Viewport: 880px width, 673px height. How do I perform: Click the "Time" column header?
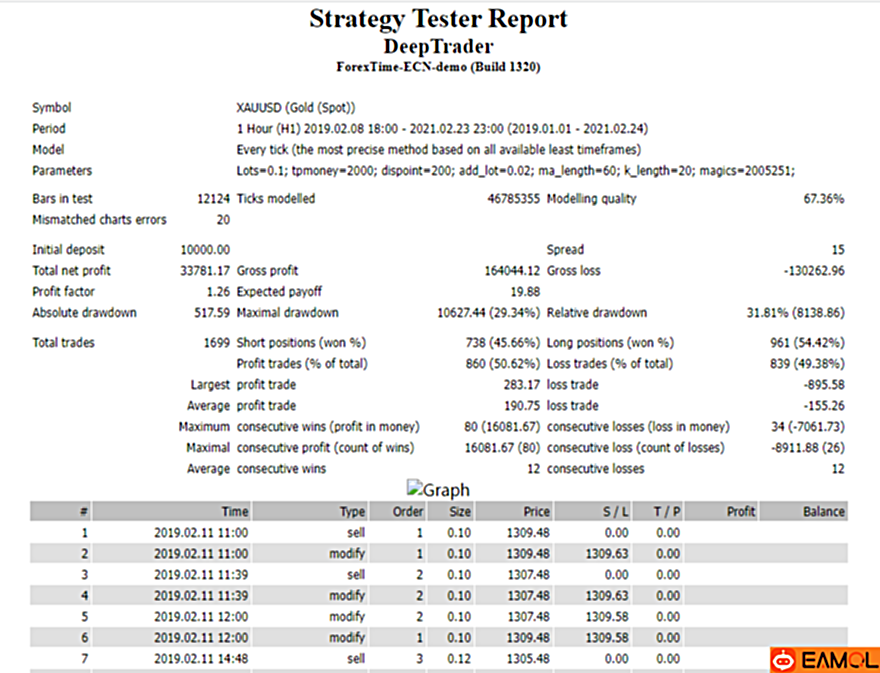pyautogui.click(x=172, y=512)
